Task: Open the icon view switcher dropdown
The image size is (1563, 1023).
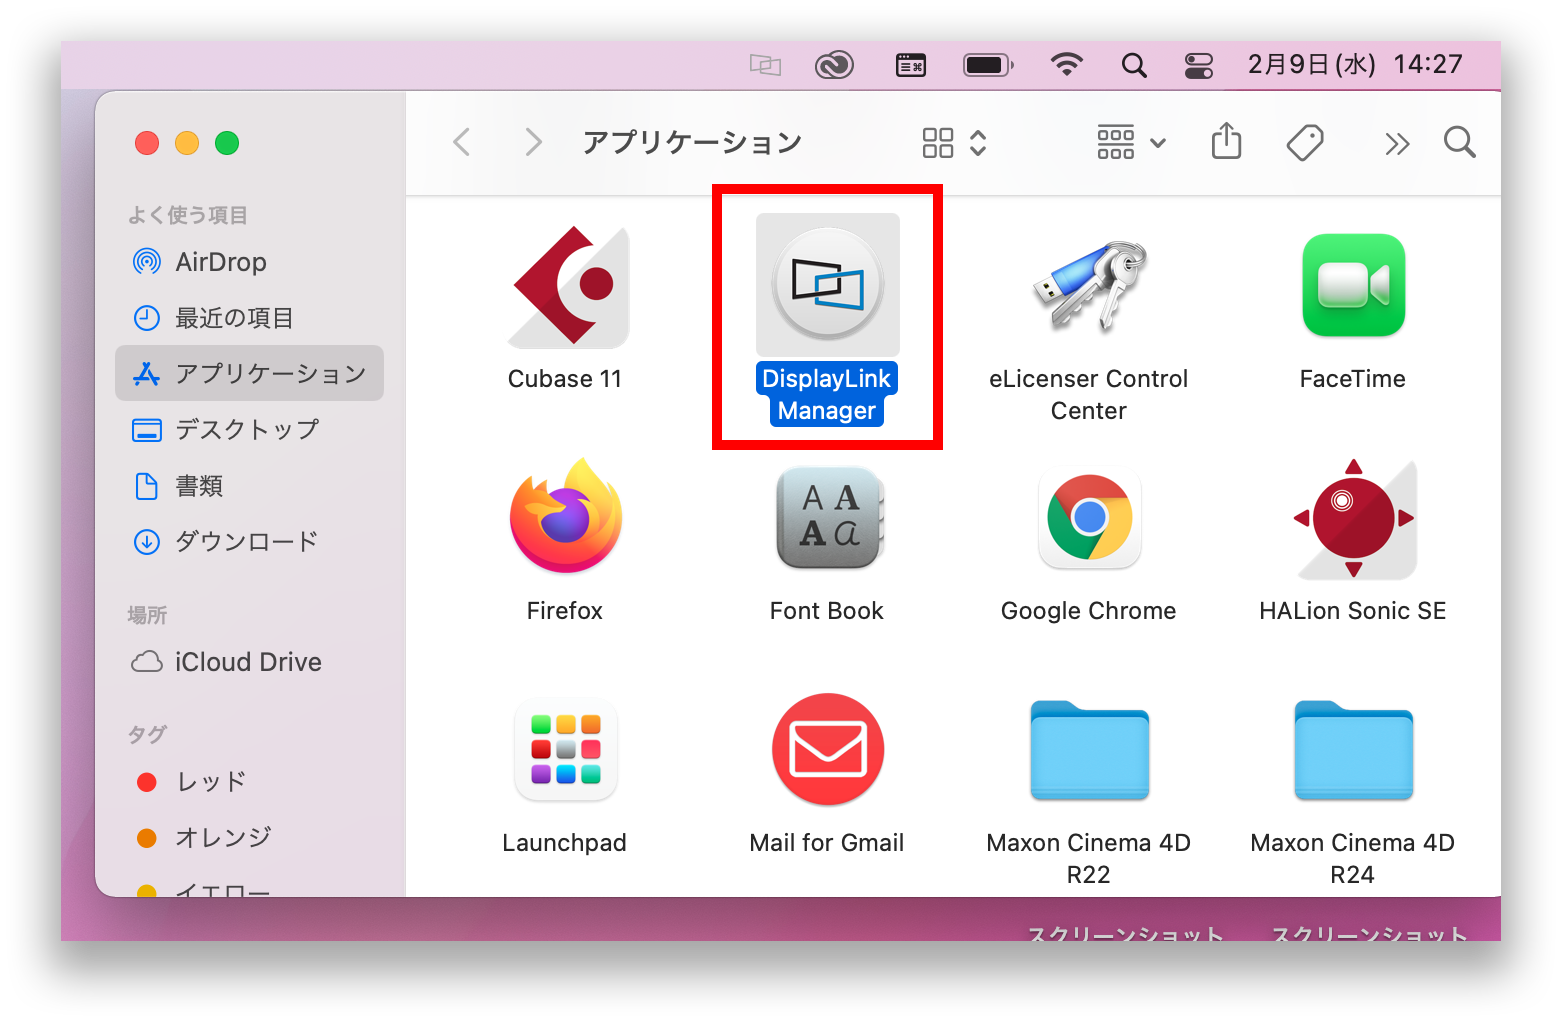Action: point(955,143)
